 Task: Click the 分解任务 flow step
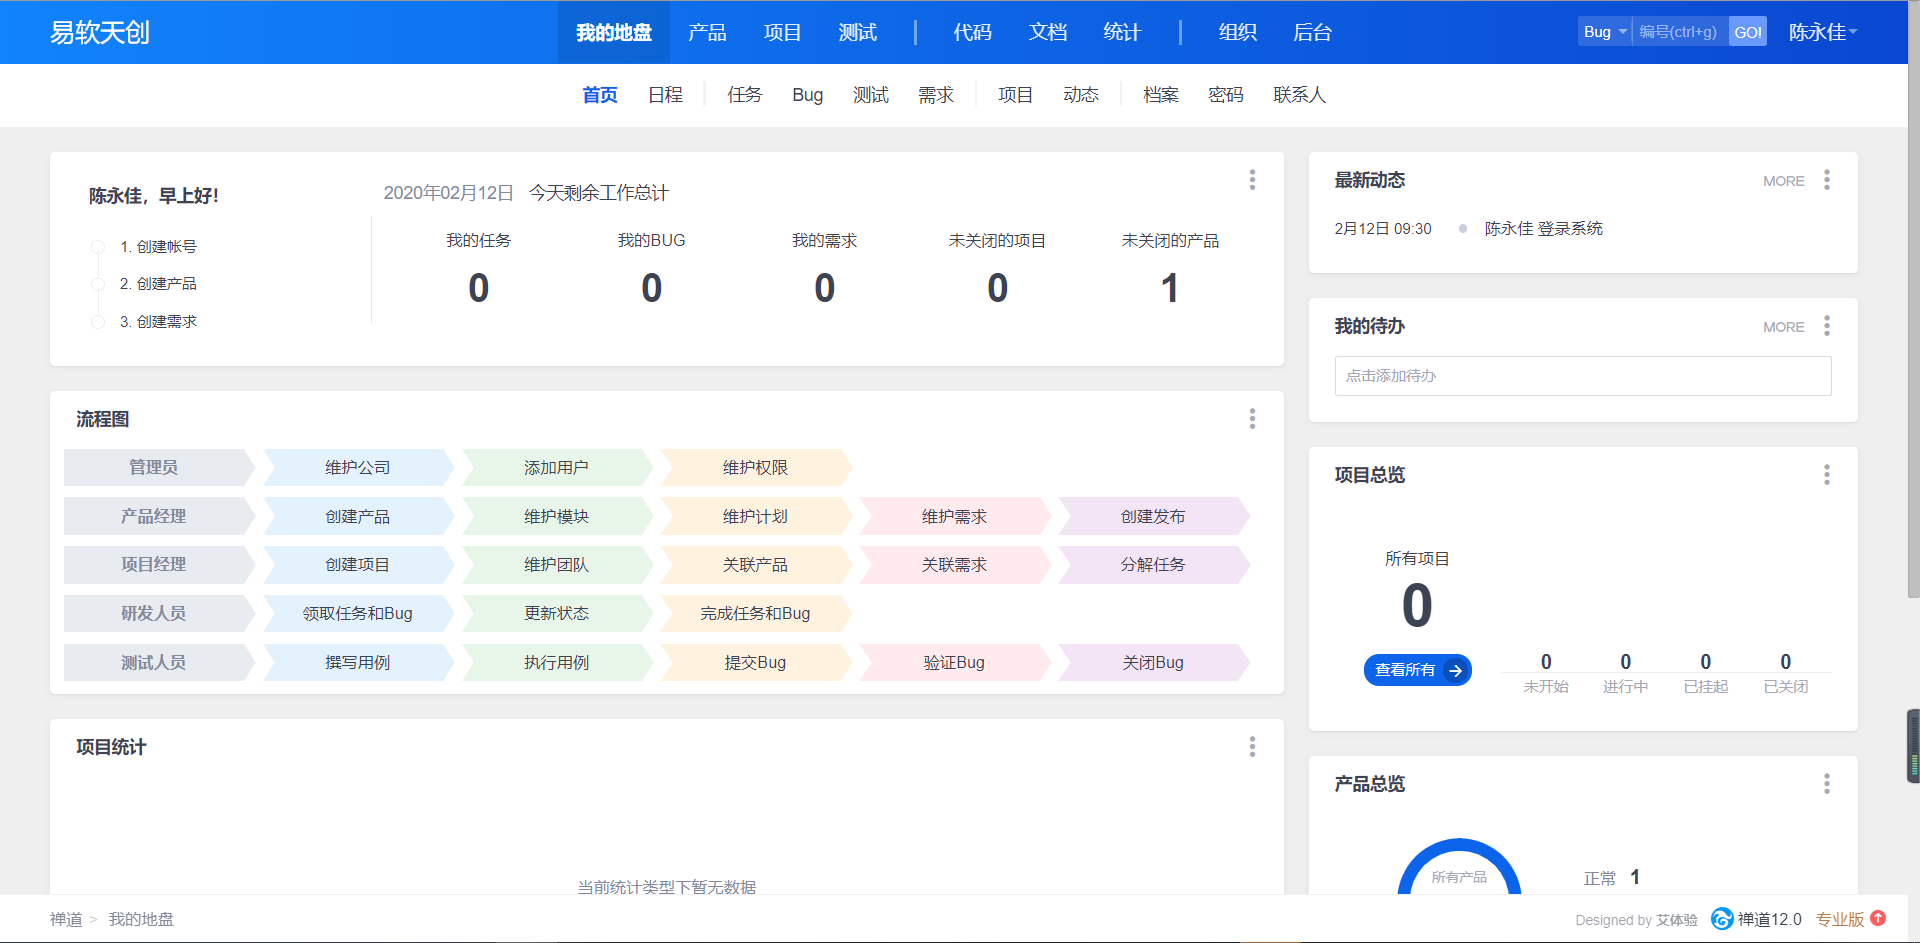[x=1153, y=565]
